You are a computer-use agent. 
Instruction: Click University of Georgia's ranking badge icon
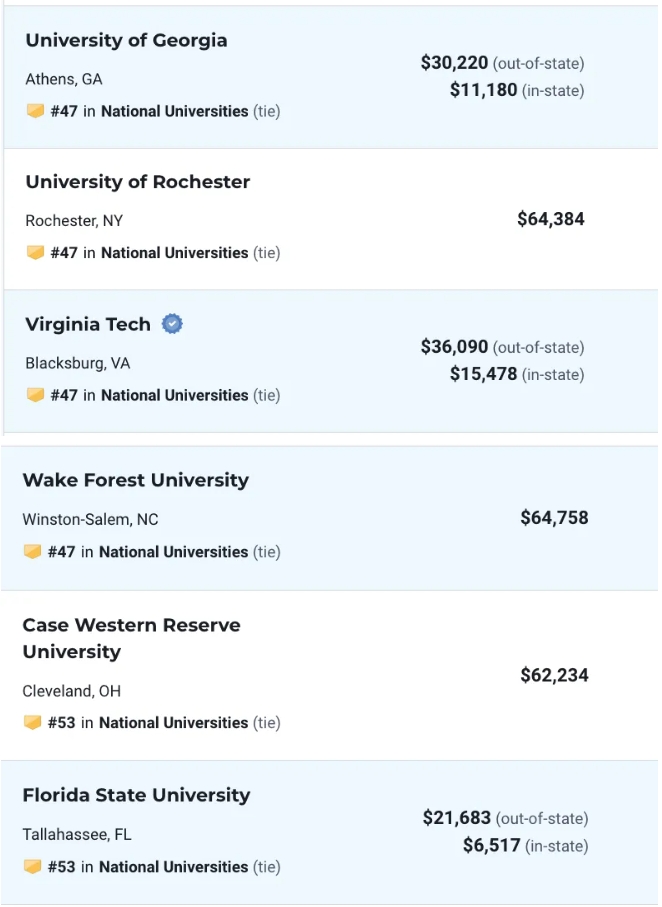coord(36,111)
